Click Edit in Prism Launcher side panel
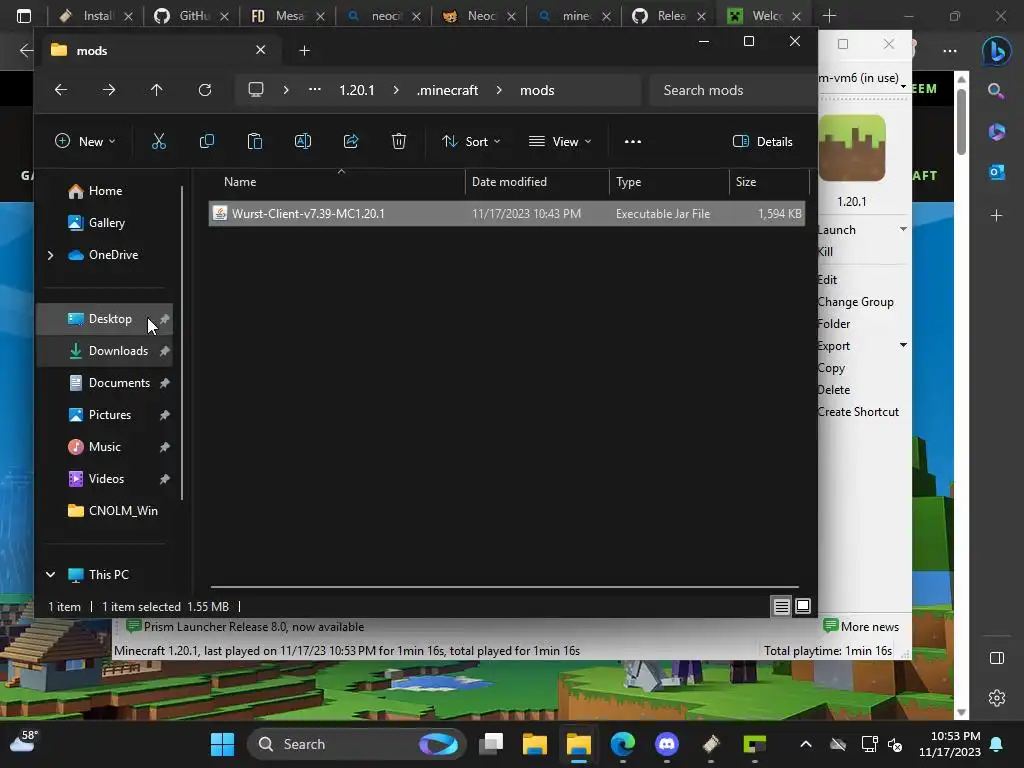The image size is (1024, 768). tap(827, 280)
